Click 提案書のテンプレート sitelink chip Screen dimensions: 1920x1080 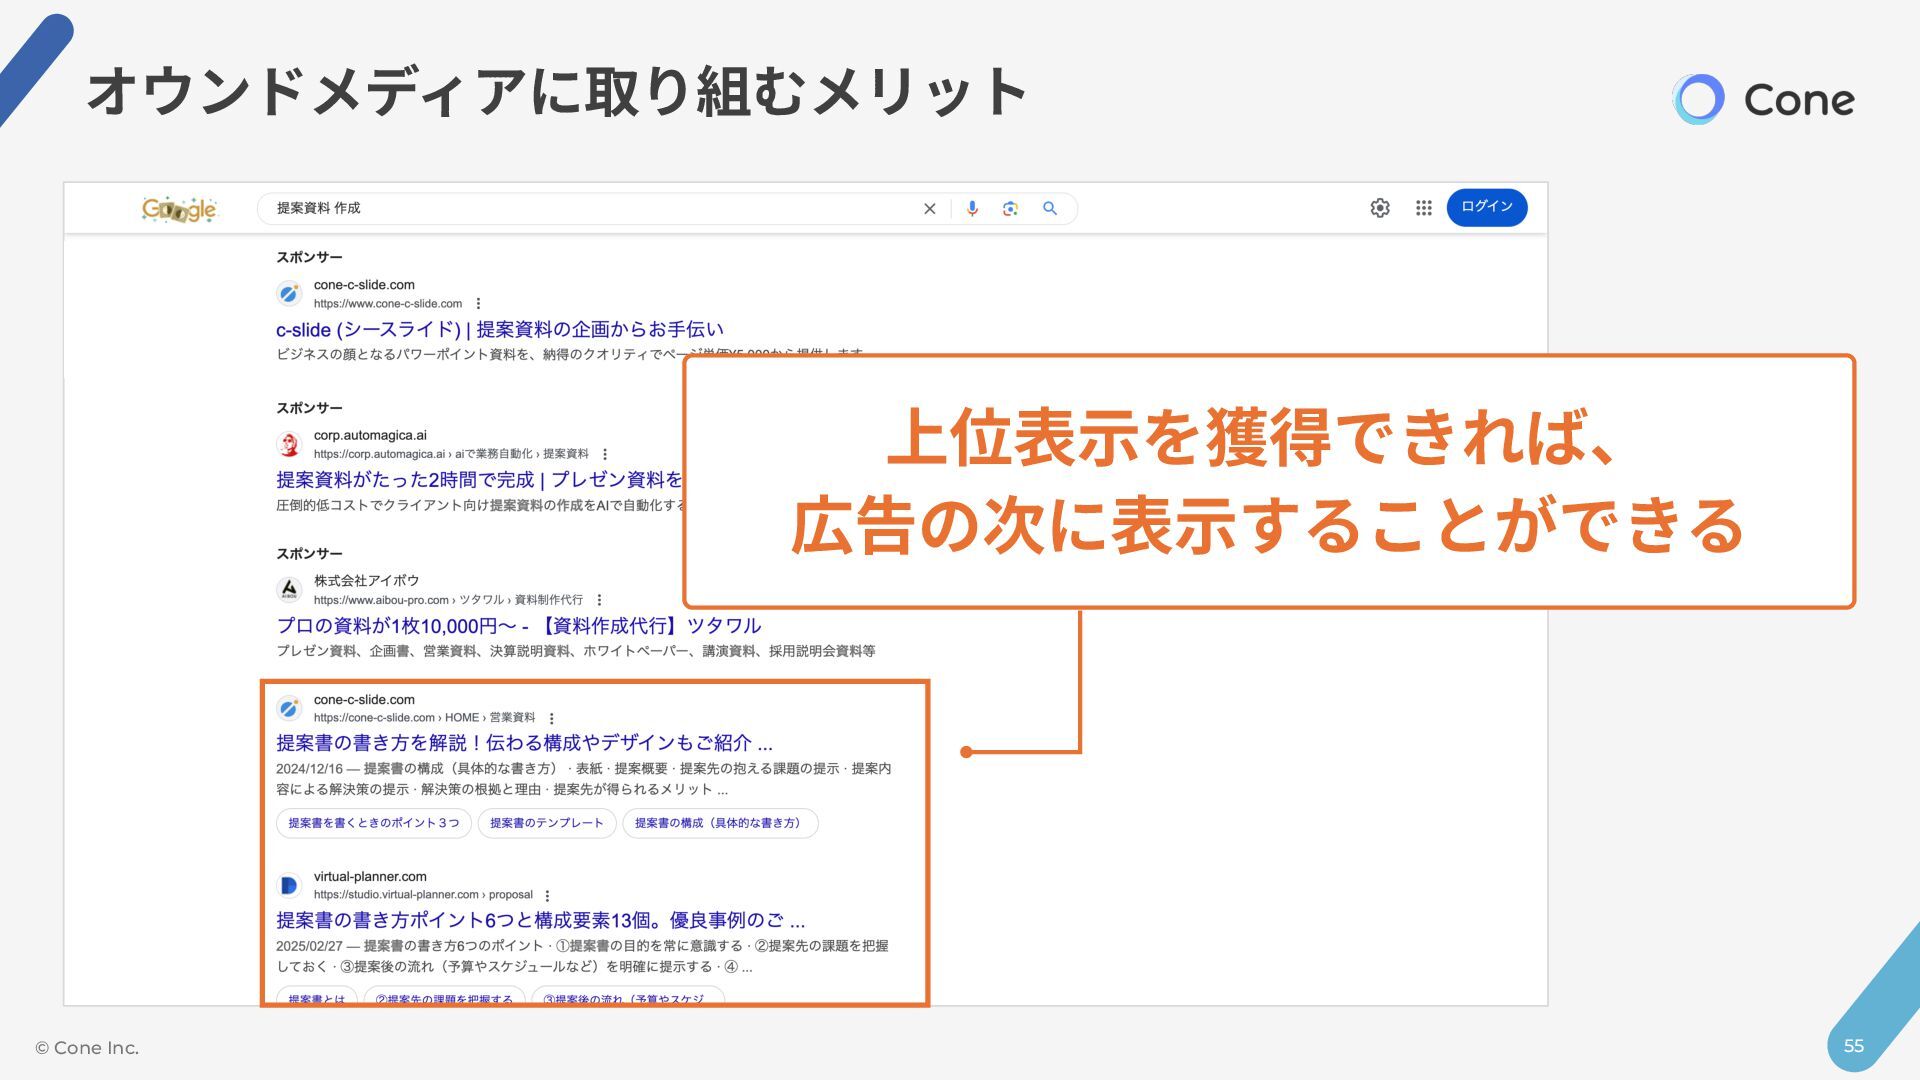point(547,823)
